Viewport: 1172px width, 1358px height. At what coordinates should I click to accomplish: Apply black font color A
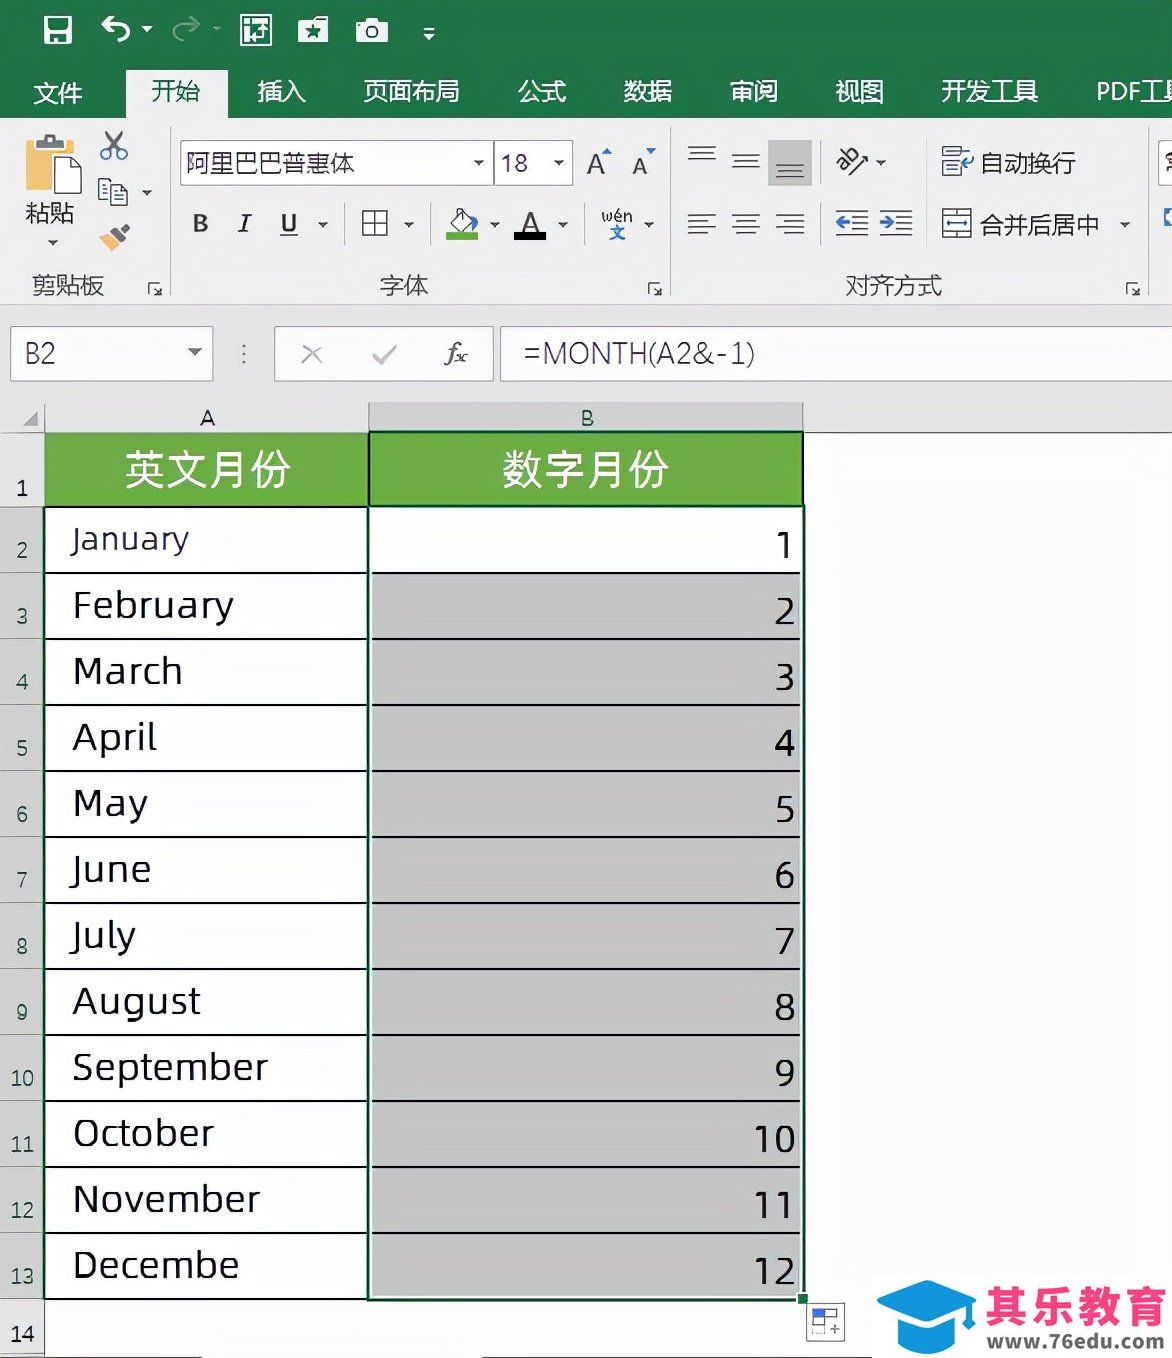click(530, 224)
